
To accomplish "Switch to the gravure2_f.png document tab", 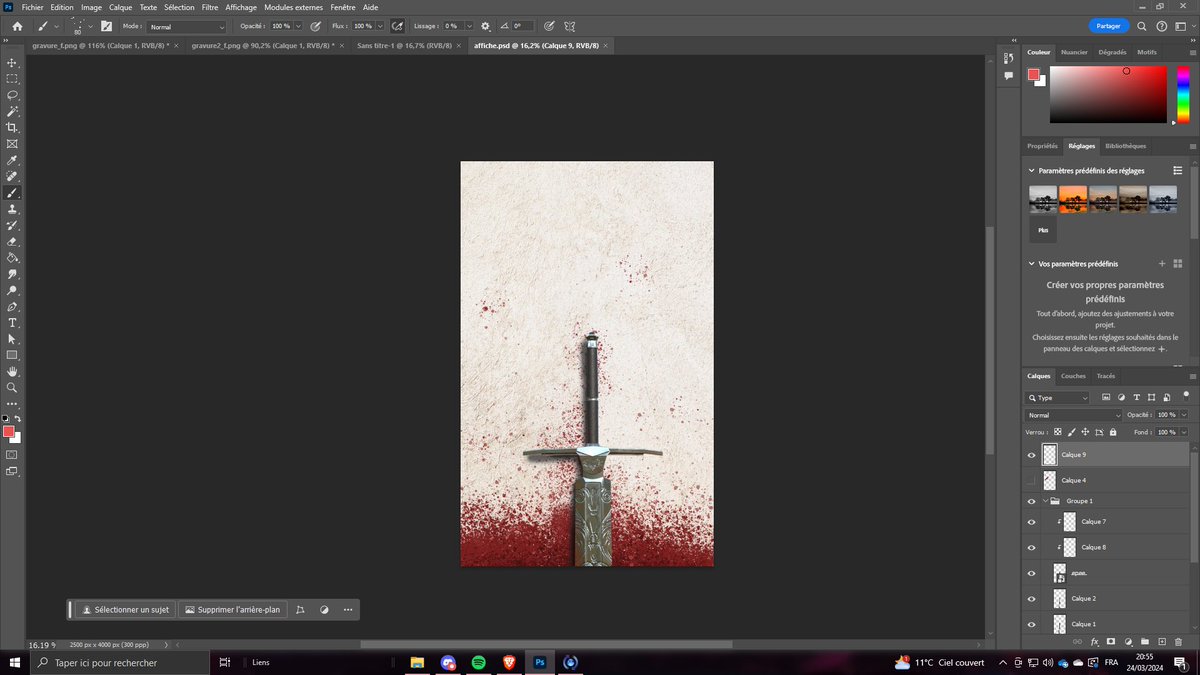I will [x=264, y=46].
